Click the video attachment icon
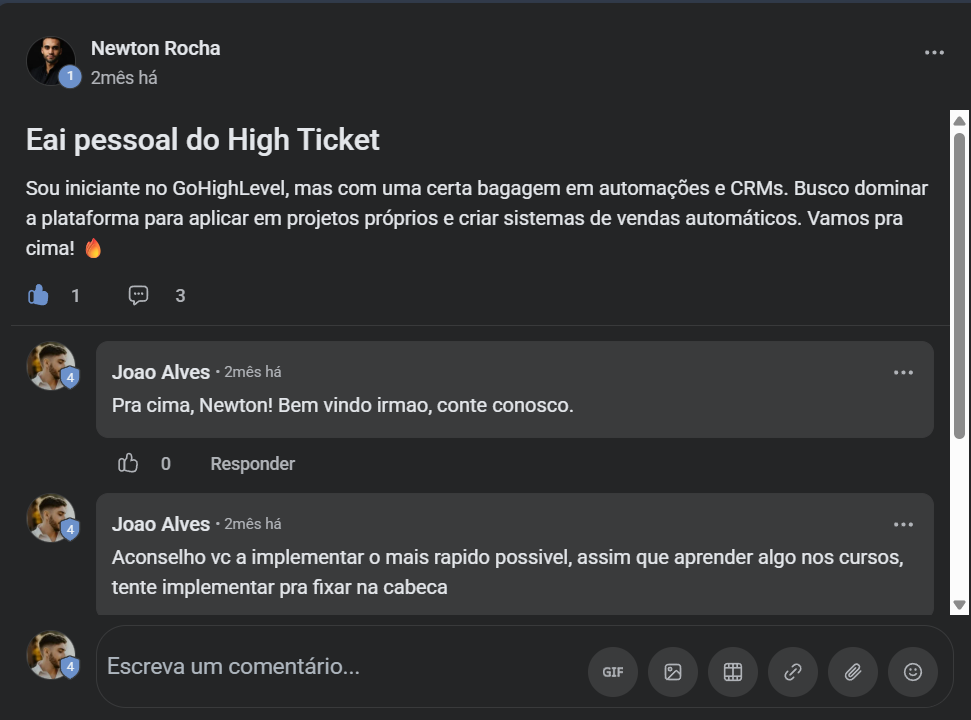971x720 pixels. click(733, 672)
